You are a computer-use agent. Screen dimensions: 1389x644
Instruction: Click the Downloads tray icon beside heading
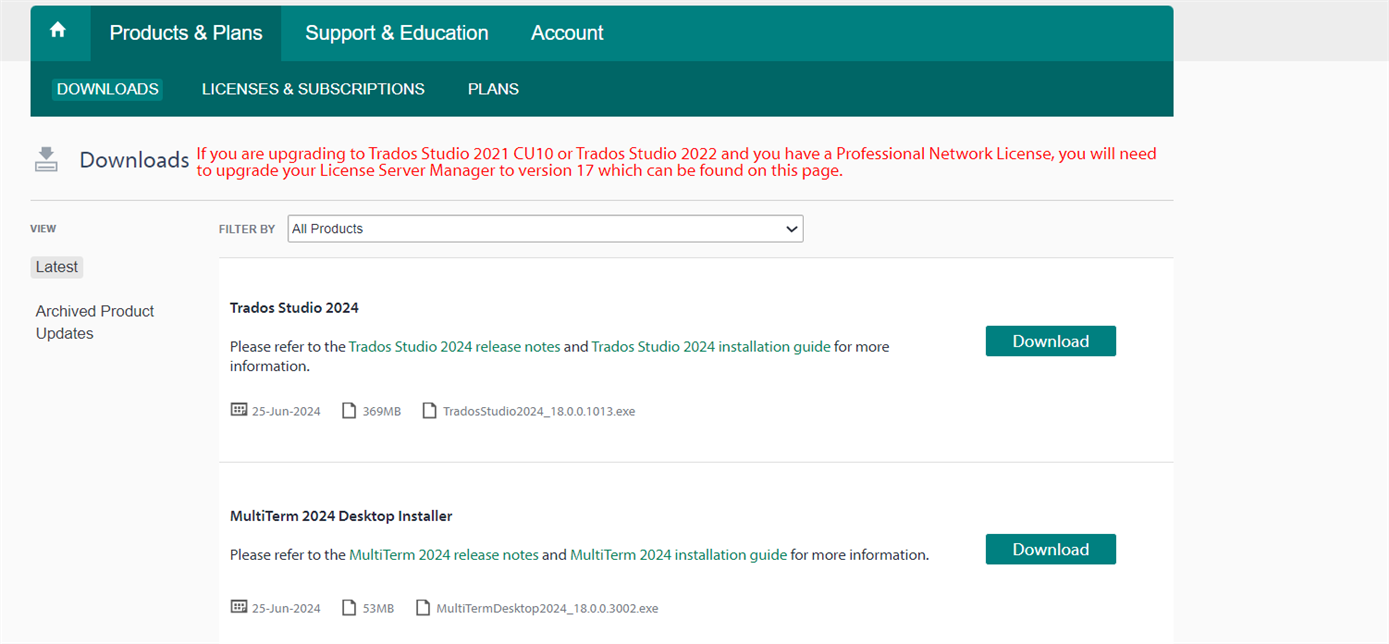click(x=46, y=159)
